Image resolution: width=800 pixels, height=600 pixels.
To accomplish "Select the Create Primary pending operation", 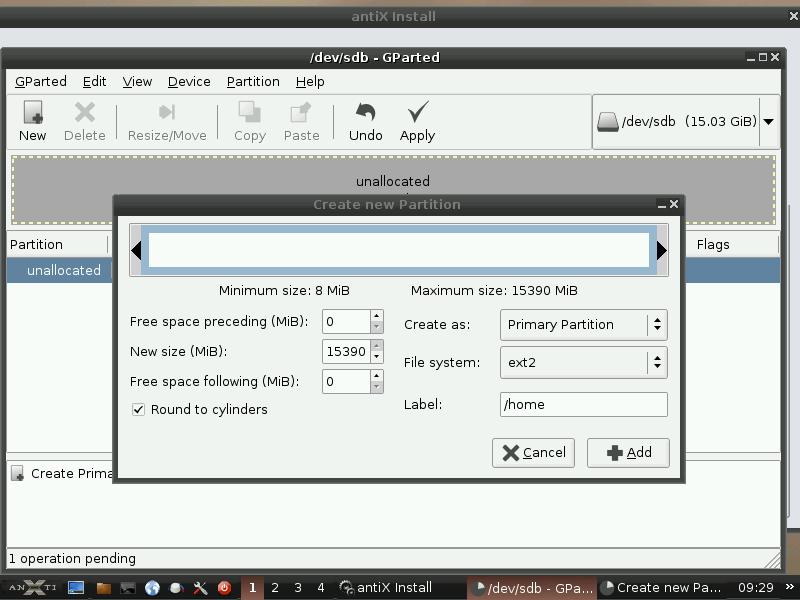I will (x=62, y=473).
